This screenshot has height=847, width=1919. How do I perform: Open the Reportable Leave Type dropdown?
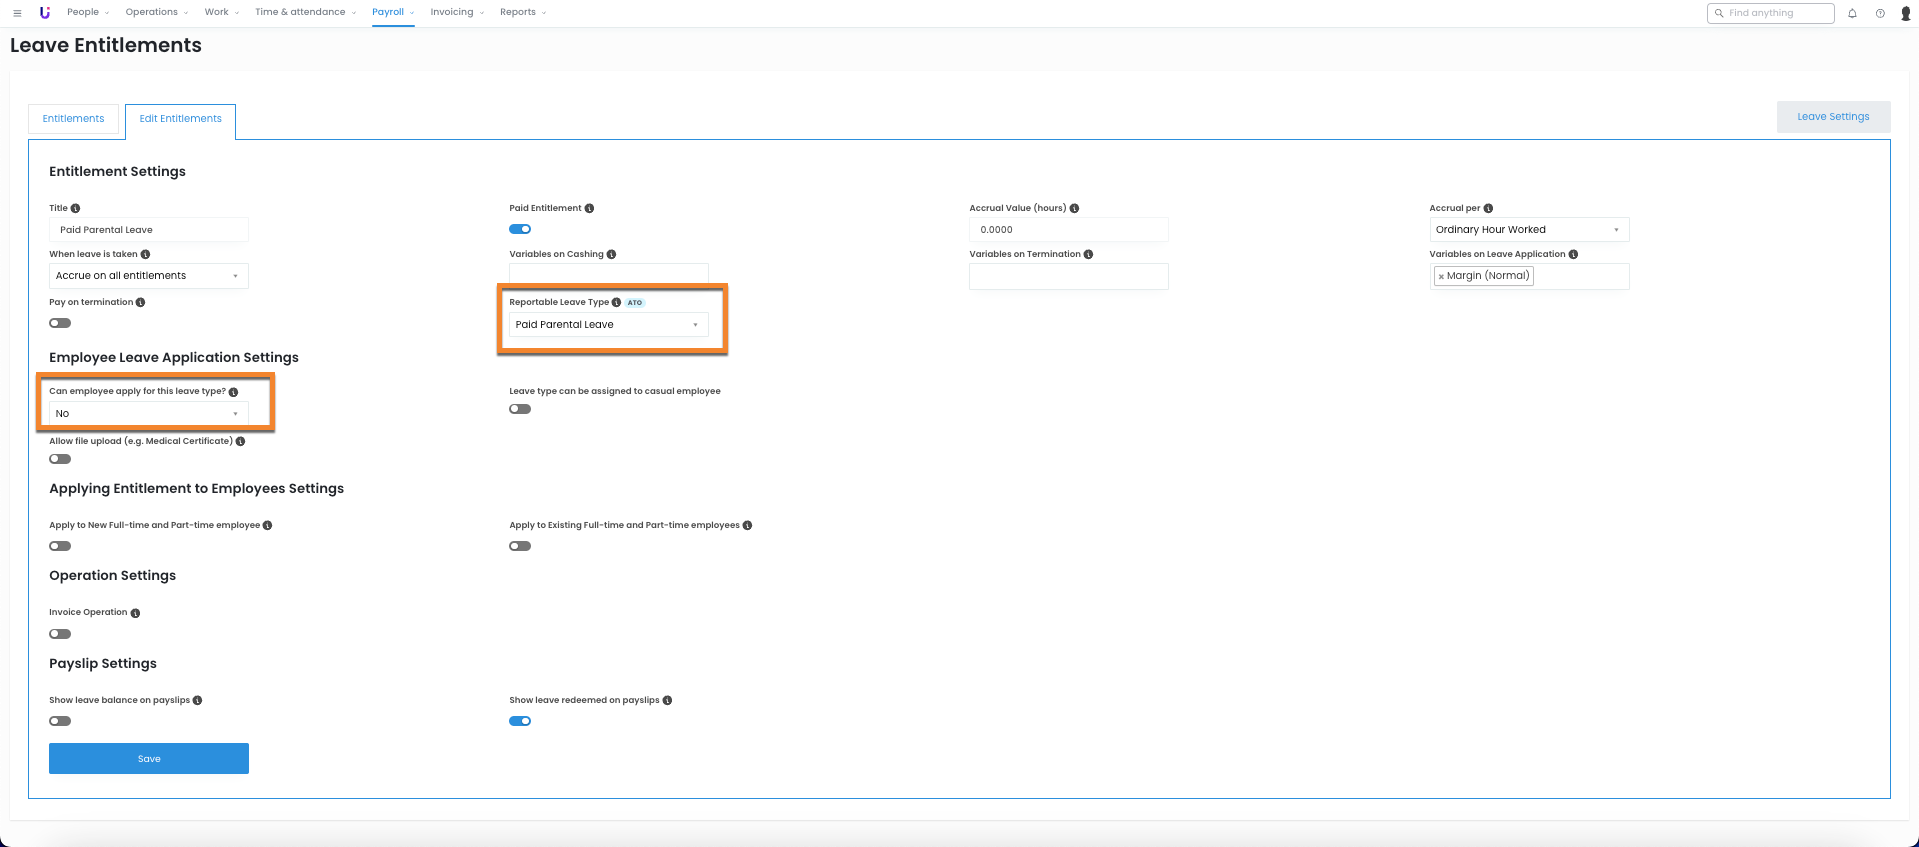pos(608,325)
